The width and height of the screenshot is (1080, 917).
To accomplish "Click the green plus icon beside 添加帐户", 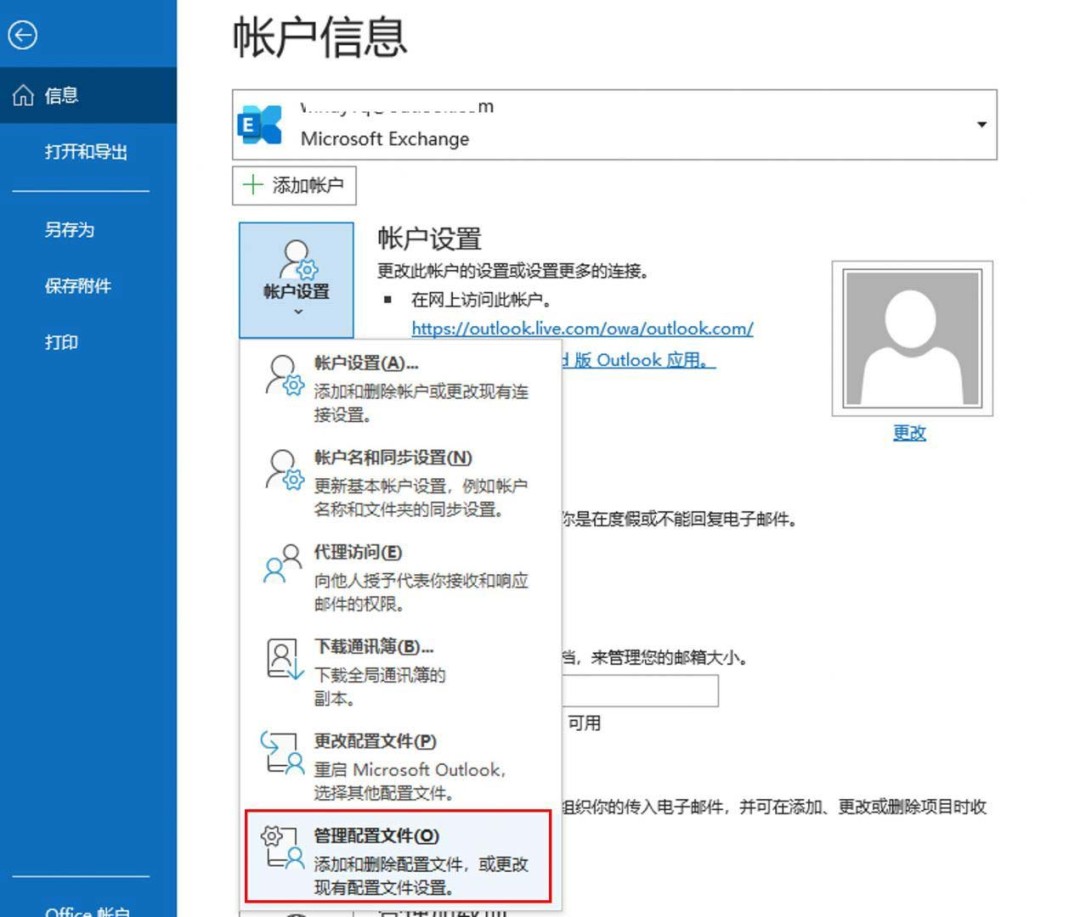I will (x=250, y=185).
